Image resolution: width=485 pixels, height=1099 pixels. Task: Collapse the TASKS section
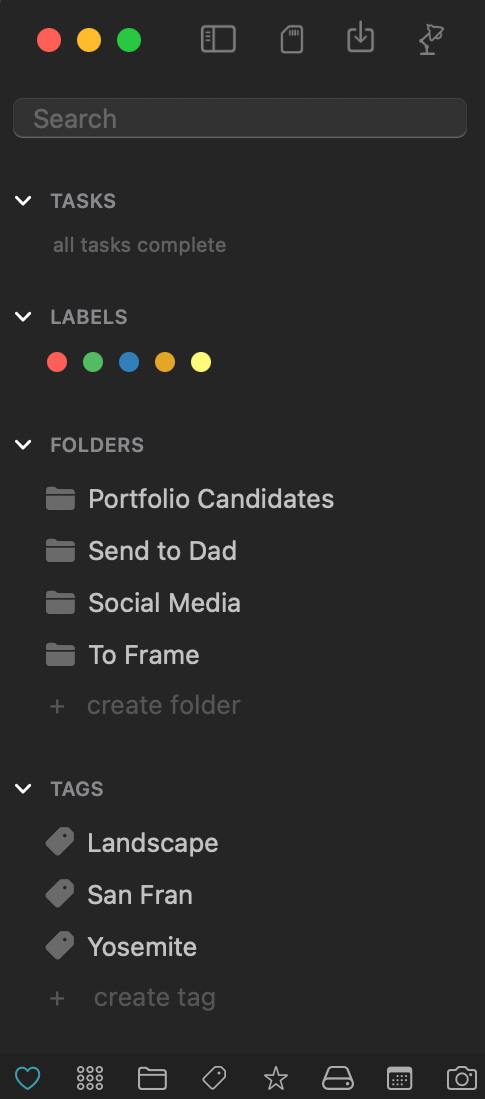coord(23,201)
